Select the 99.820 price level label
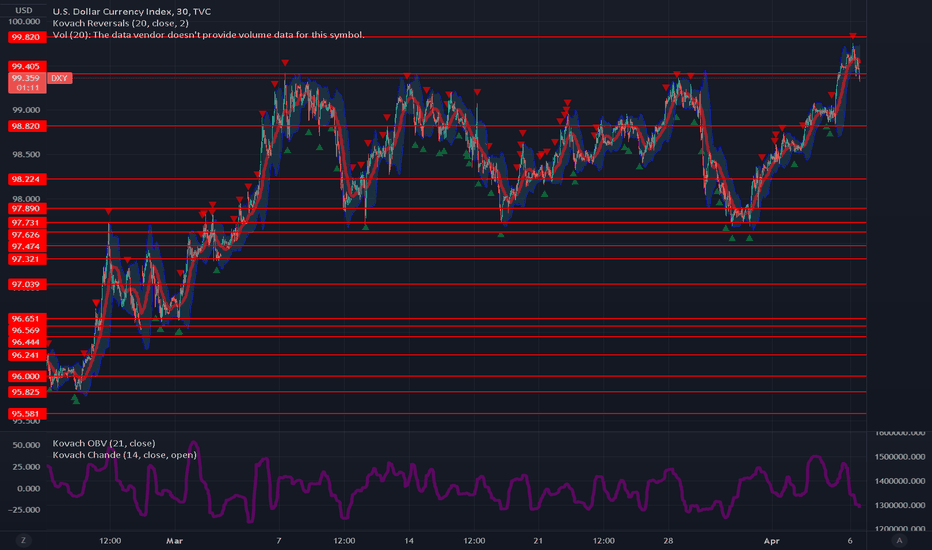This screenshot has height=550, width=932. [27, 37]
